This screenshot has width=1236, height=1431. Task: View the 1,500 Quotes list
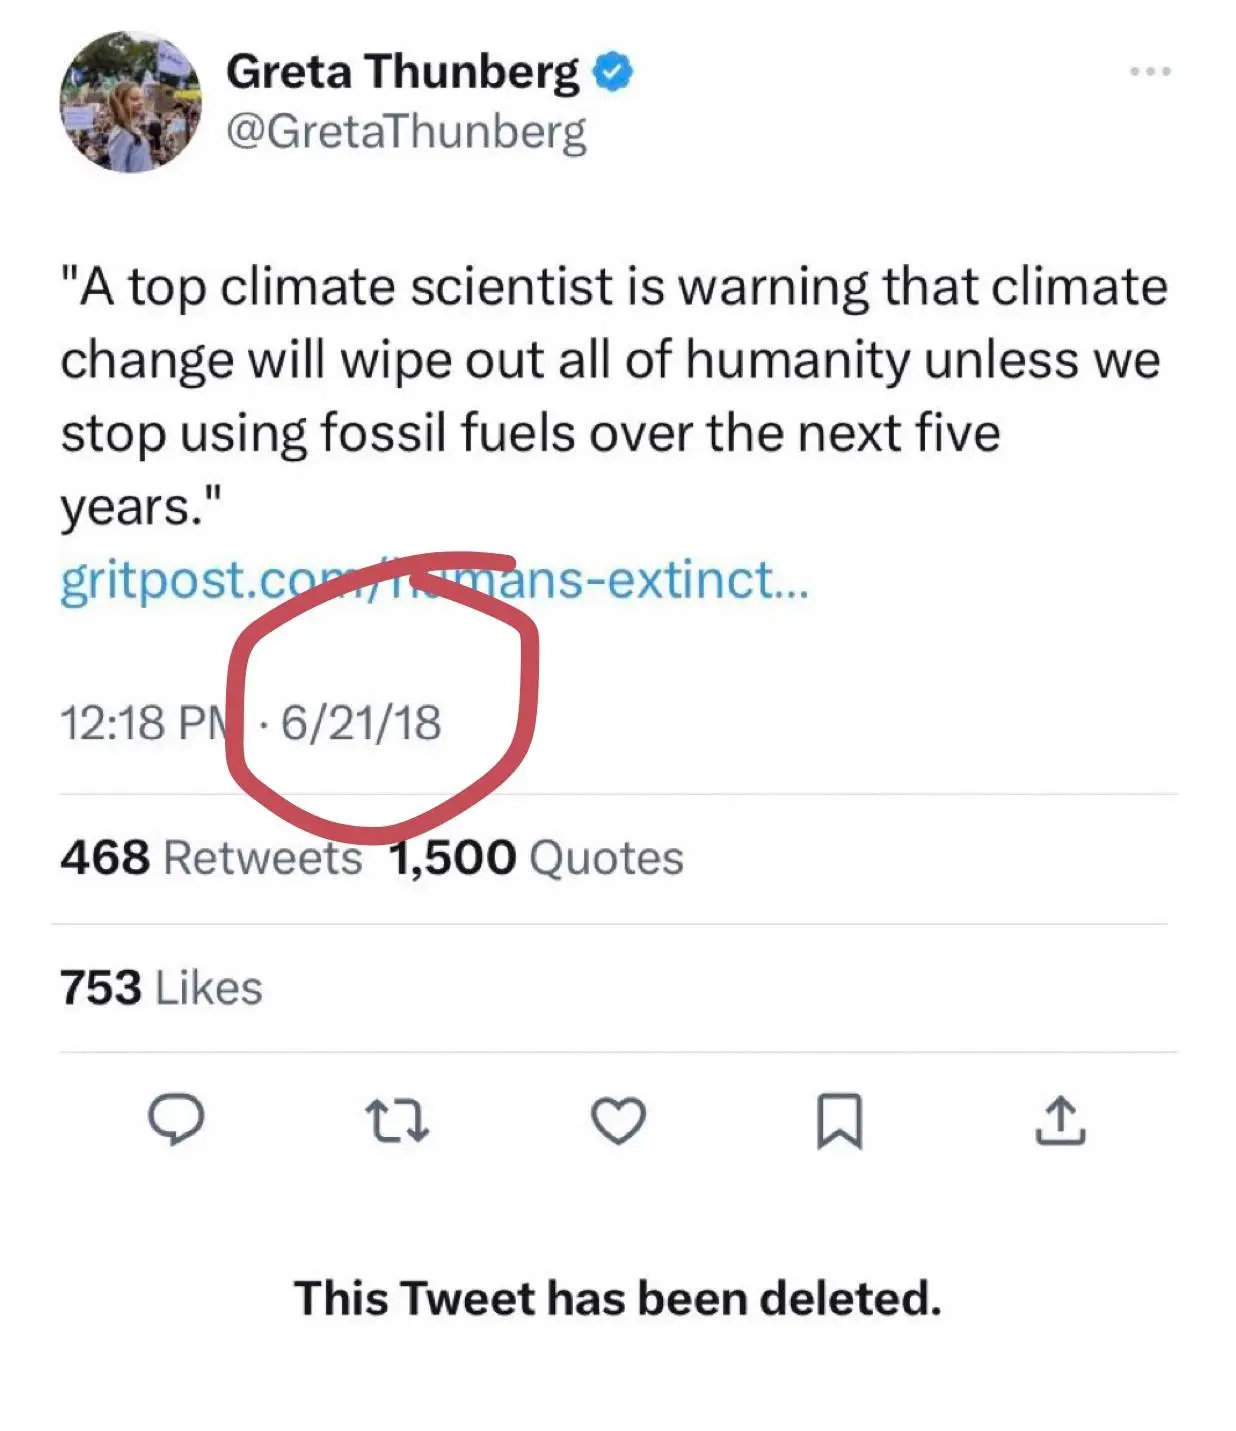(x=537, y=858)
